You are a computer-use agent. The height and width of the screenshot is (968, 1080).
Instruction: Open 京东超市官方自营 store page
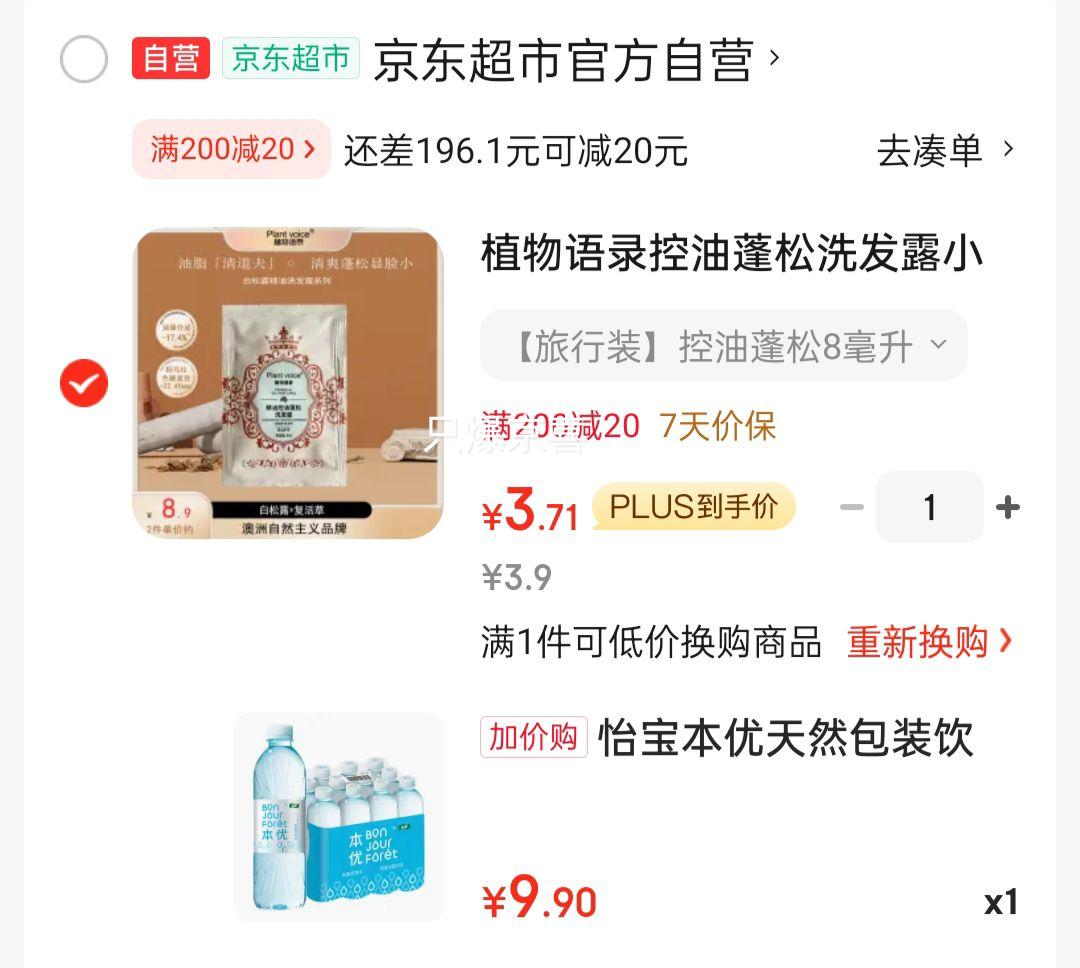(563, 61)
